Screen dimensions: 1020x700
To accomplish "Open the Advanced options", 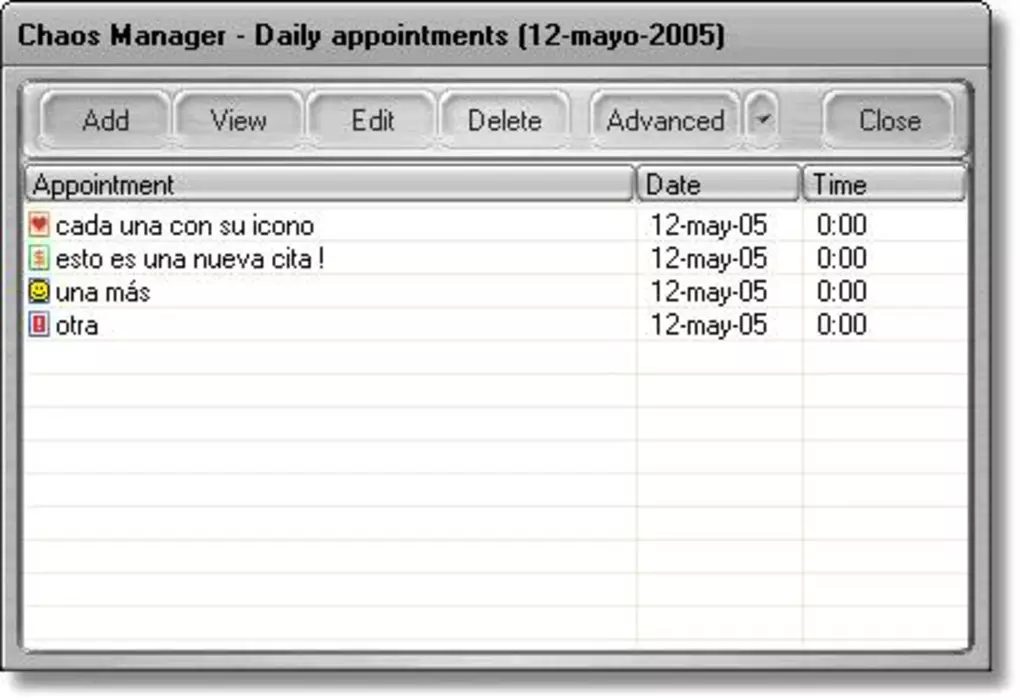I will click(664, 120).
